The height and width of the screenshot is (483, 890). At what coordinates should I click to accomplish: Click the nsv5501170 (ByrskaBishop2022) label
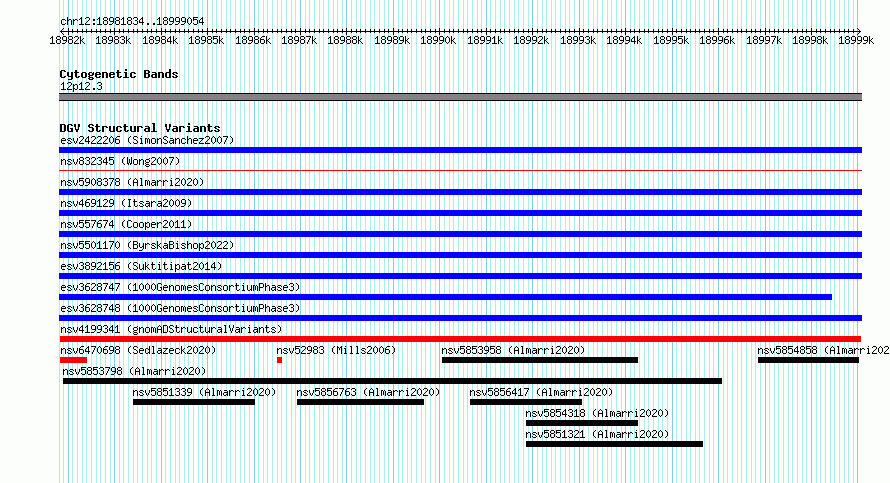147,245
